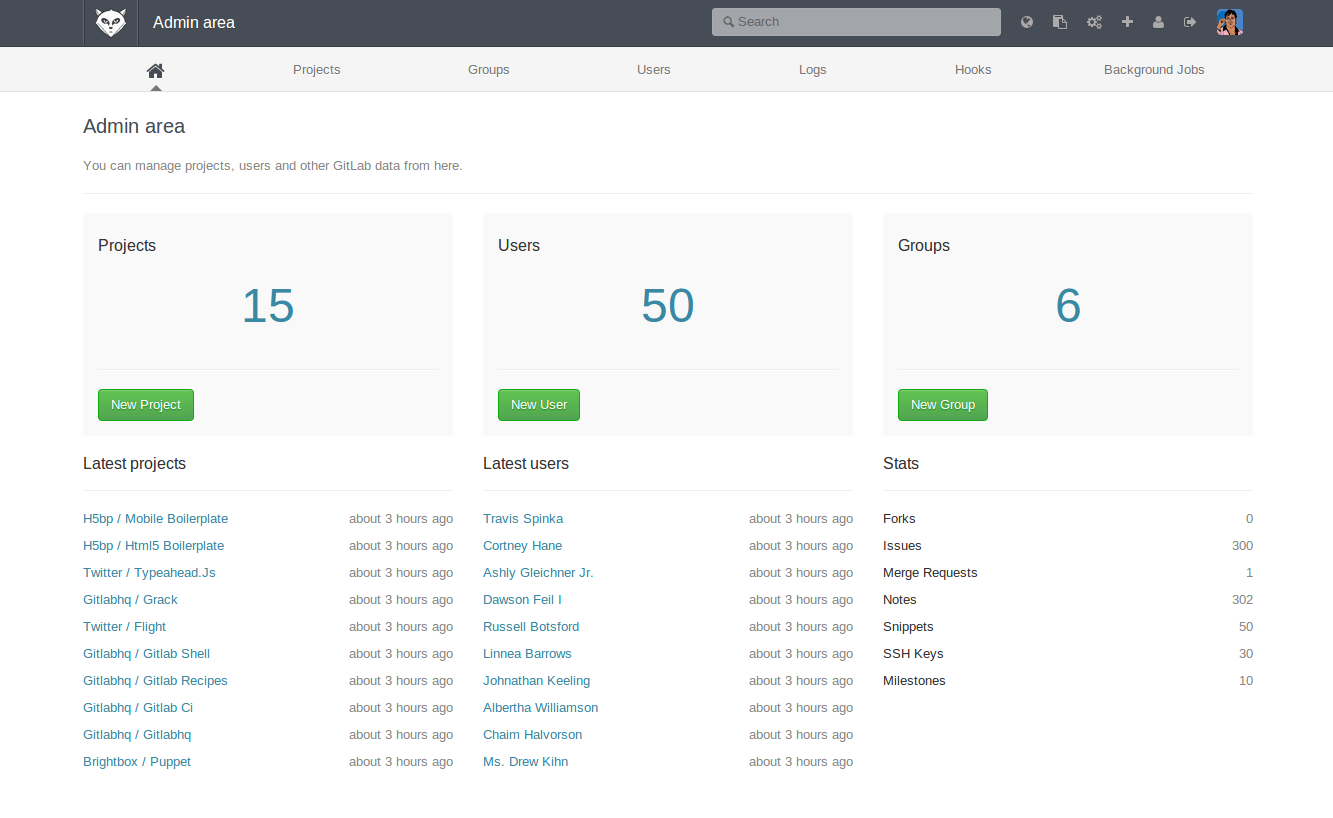Select the Home icon in the admin navigation

[x=155, y=69]
